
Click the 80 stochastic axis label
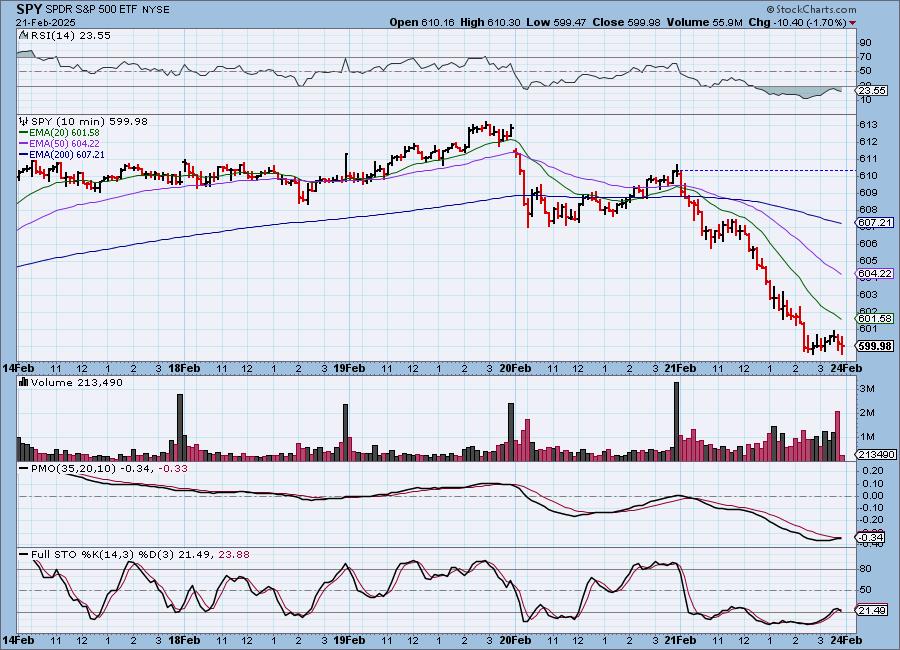tap(866, 568)
